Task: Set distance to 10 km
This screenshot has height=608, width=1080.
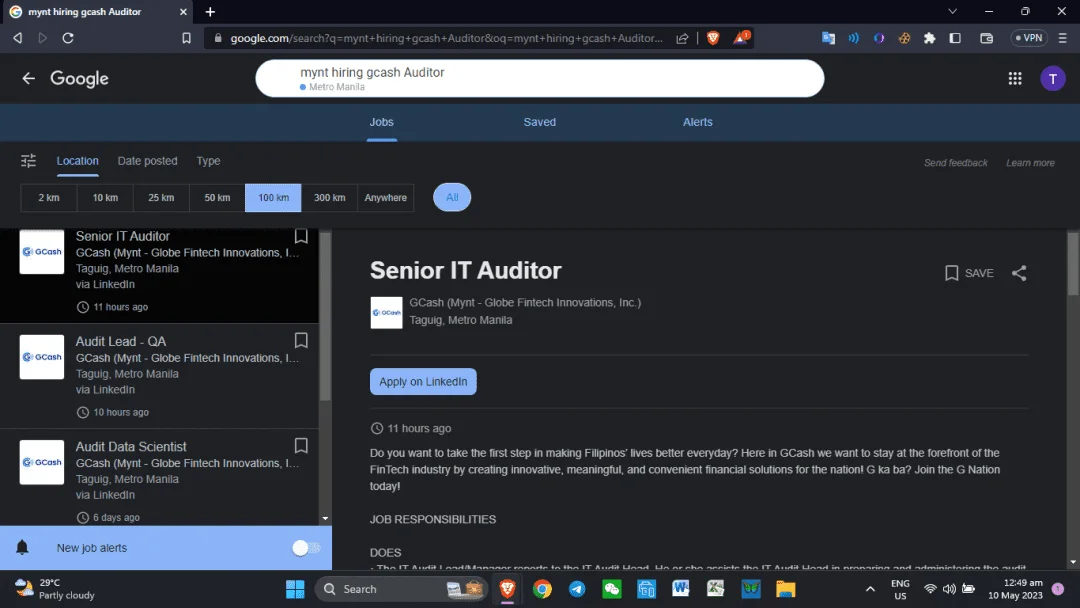Action: (x=105, y=198)
